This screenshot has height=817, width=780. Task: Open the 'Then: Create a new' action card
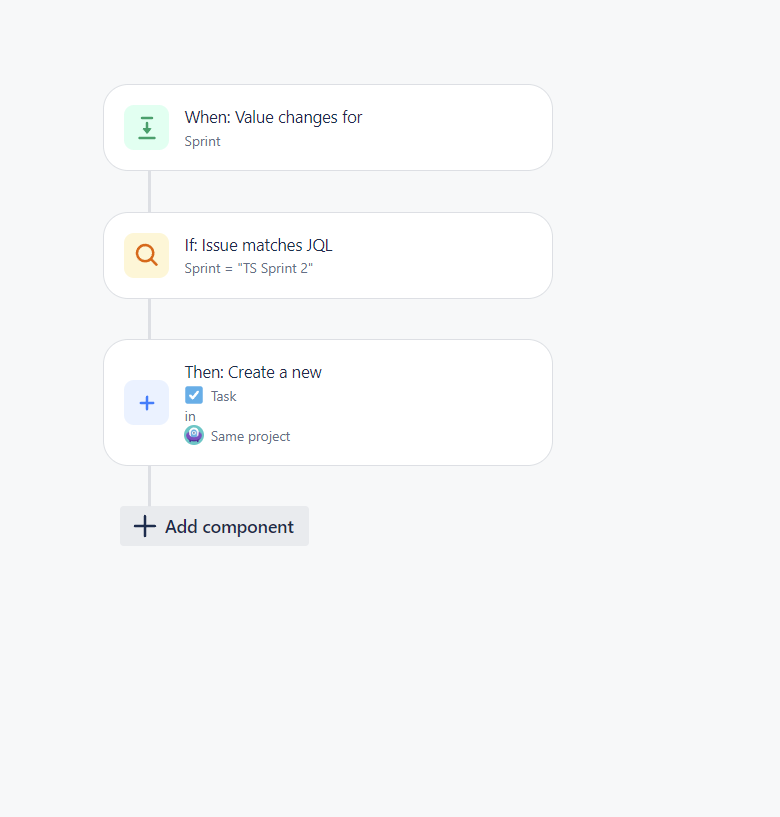[x=328, y=403]
